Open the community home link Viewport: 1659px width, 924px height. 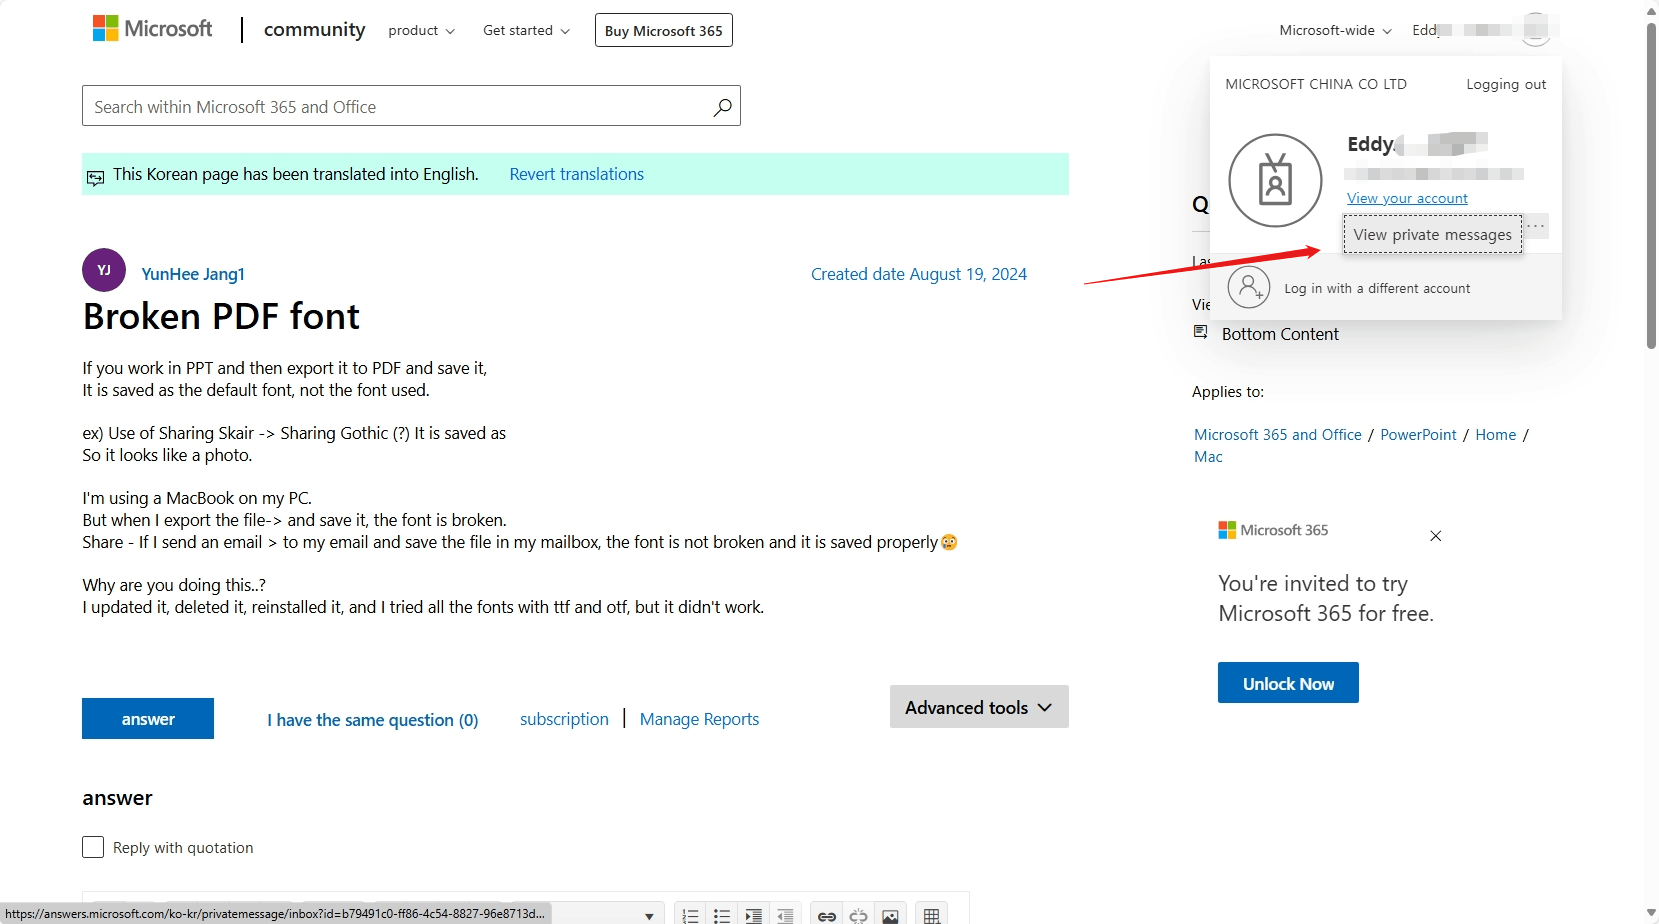314,30
